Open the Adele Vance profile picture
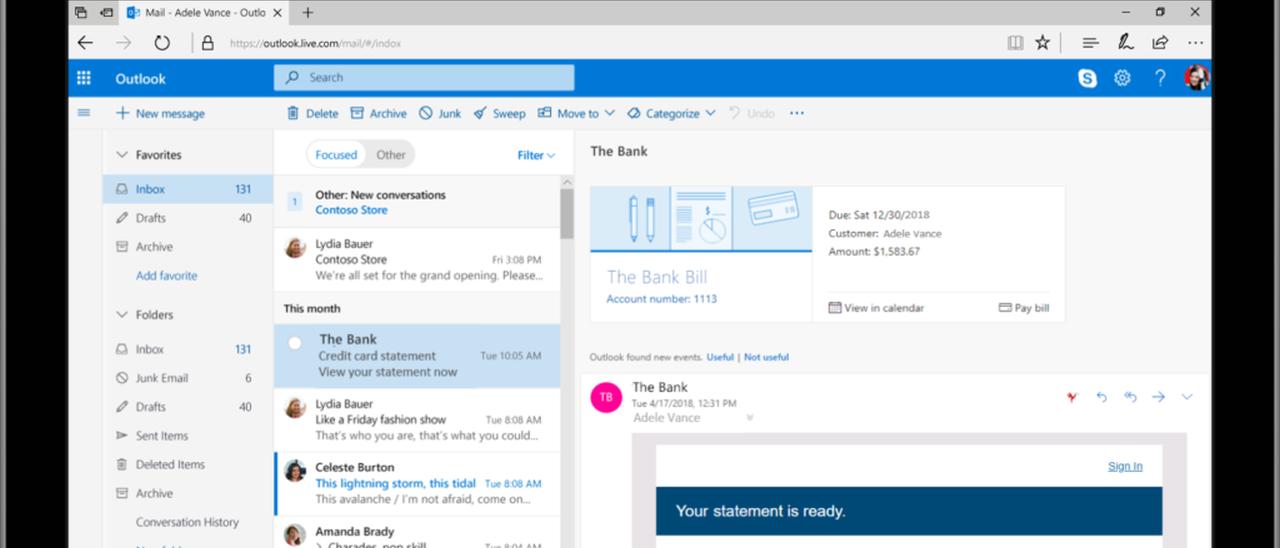The image size is (1280, 548). coord(1196,78)
